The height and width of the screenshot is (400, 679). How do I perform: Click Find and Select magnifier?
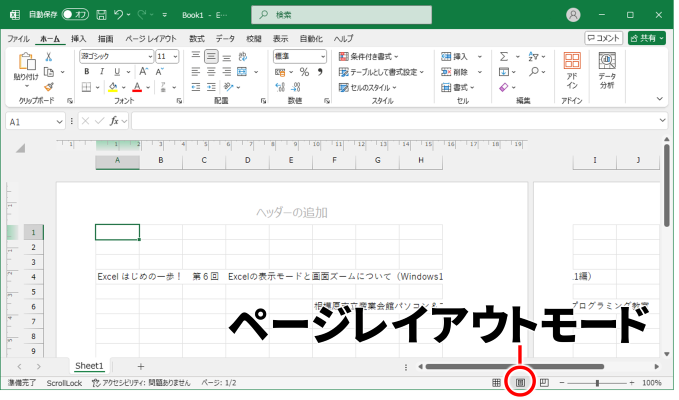534,72
